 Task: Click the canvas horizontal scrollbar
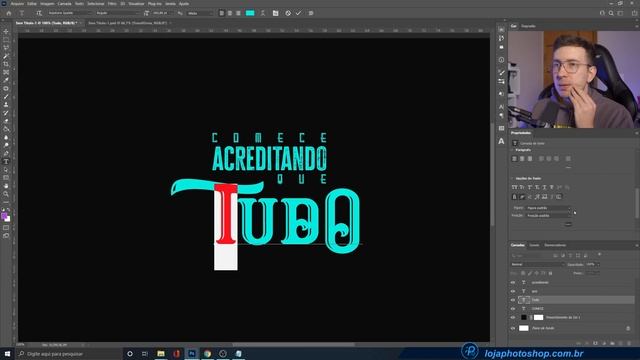pyautogui.click(x=294, y=345)
